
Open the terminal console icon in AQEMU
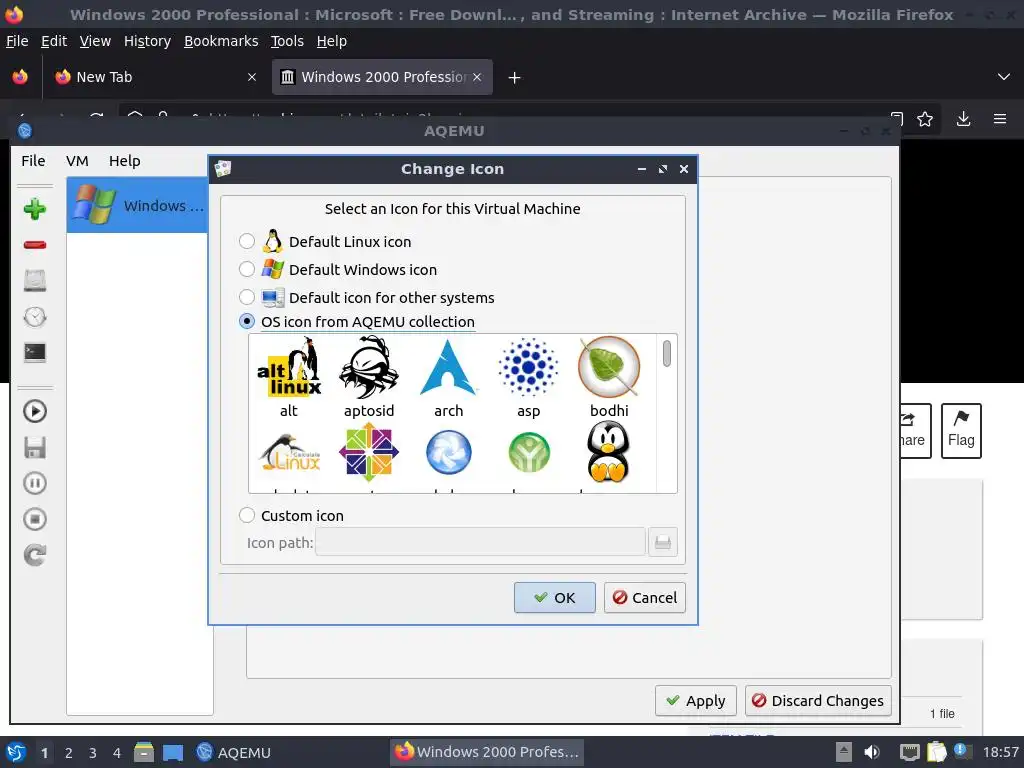pyautogui.click(x=35, y=353)
